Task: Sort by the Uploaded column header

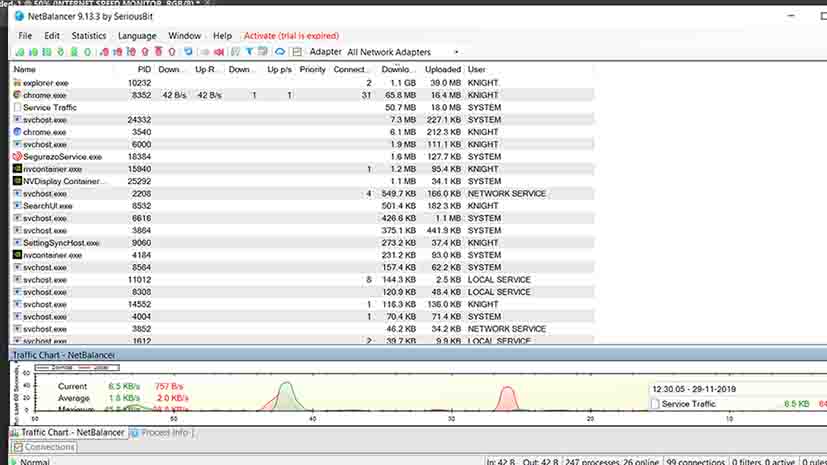Action: click(x=443, y=69)
